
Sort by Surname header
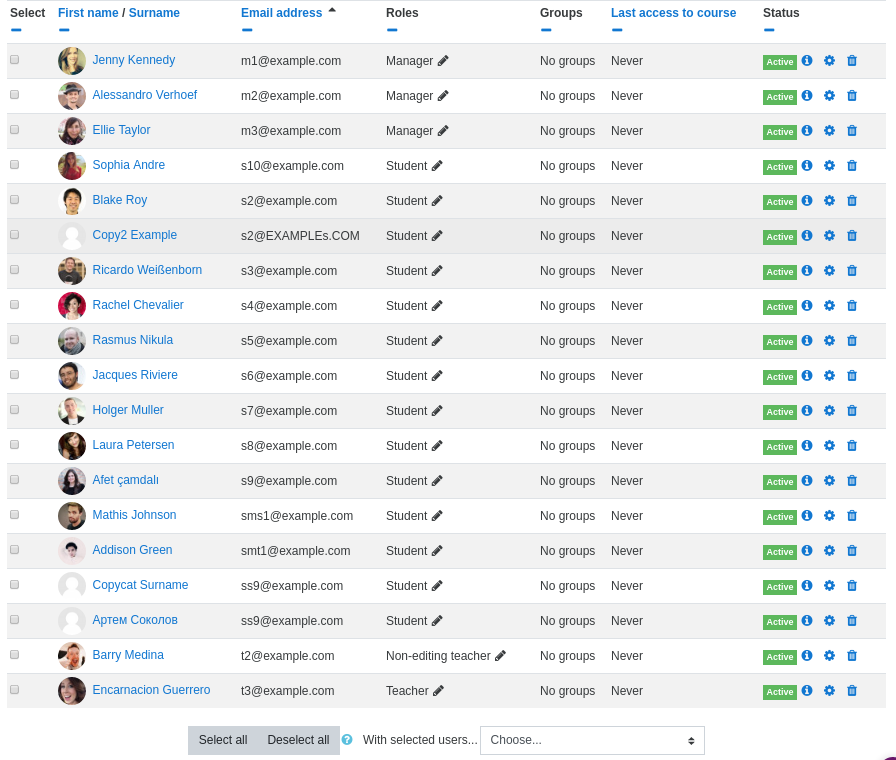coord(154,13)
